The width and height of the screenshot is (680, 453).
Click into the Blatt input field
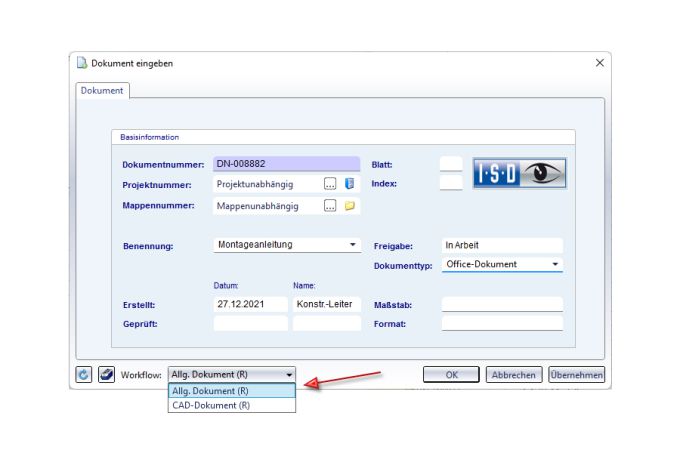click(451, 163)
